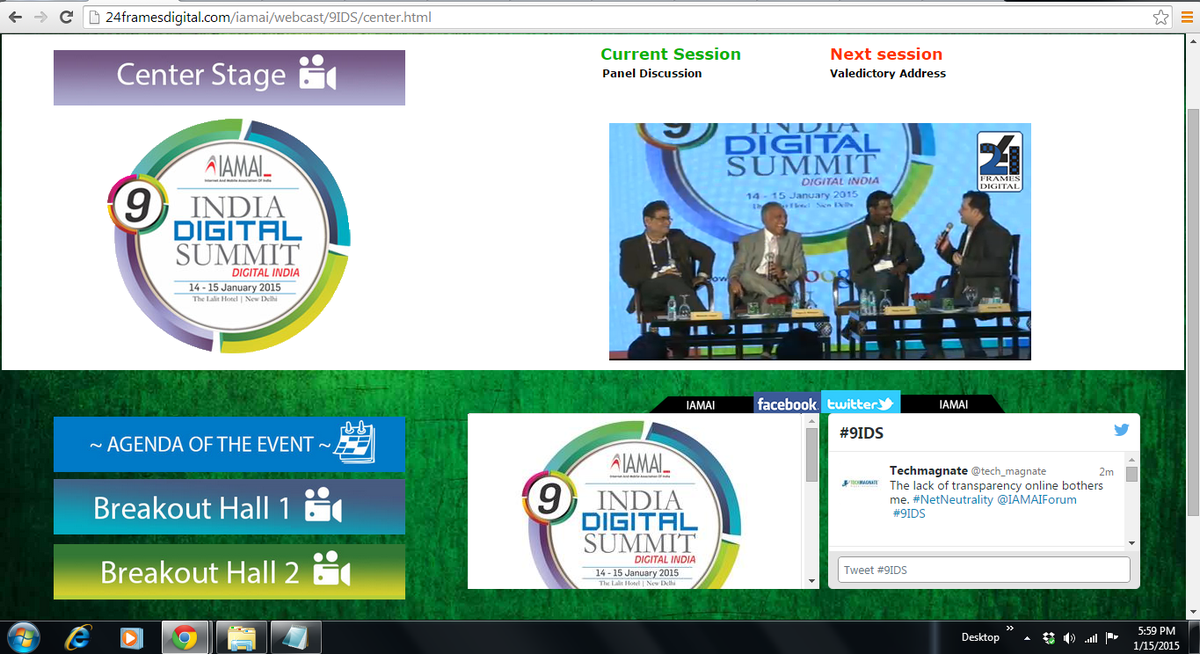Click the Twitter bird icon in widget
The width and height of the screenshot is (1200, 654).
1121,430
